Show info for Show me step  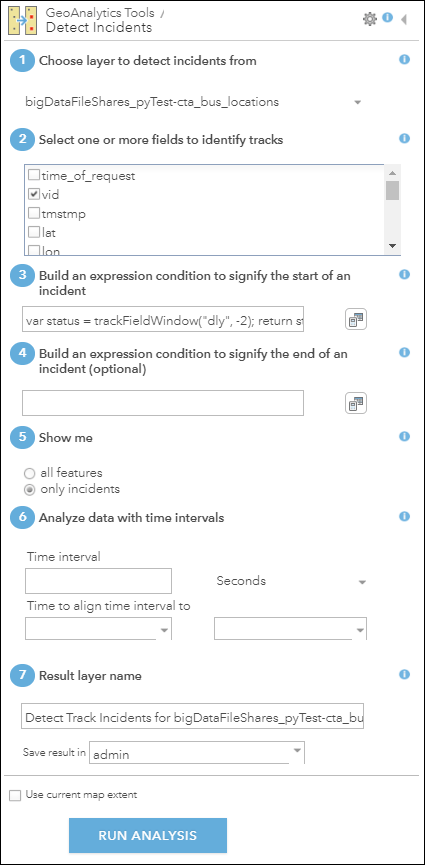click(405, 436)
